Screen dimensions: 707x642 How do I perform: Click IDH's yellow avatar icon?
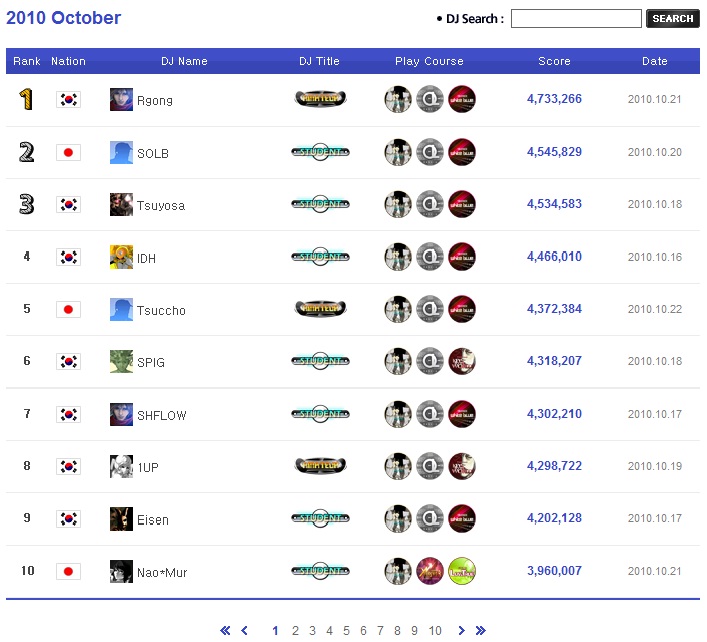tap(121, 257)
